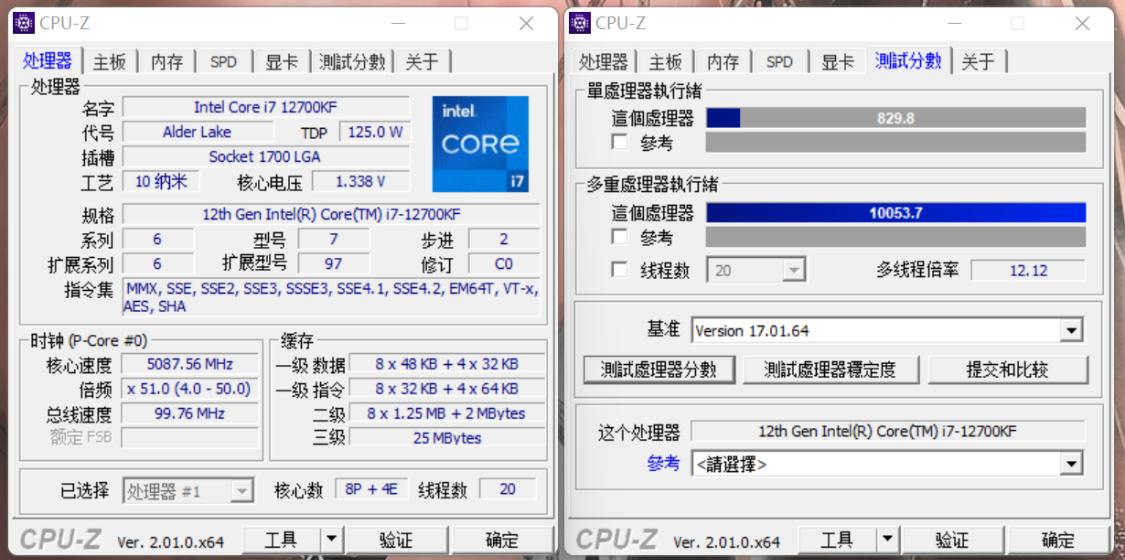This screenshot has width=1125, height=560.
Task: Switch to 处理器 tab in right window
Action: (x=603, y=62)
